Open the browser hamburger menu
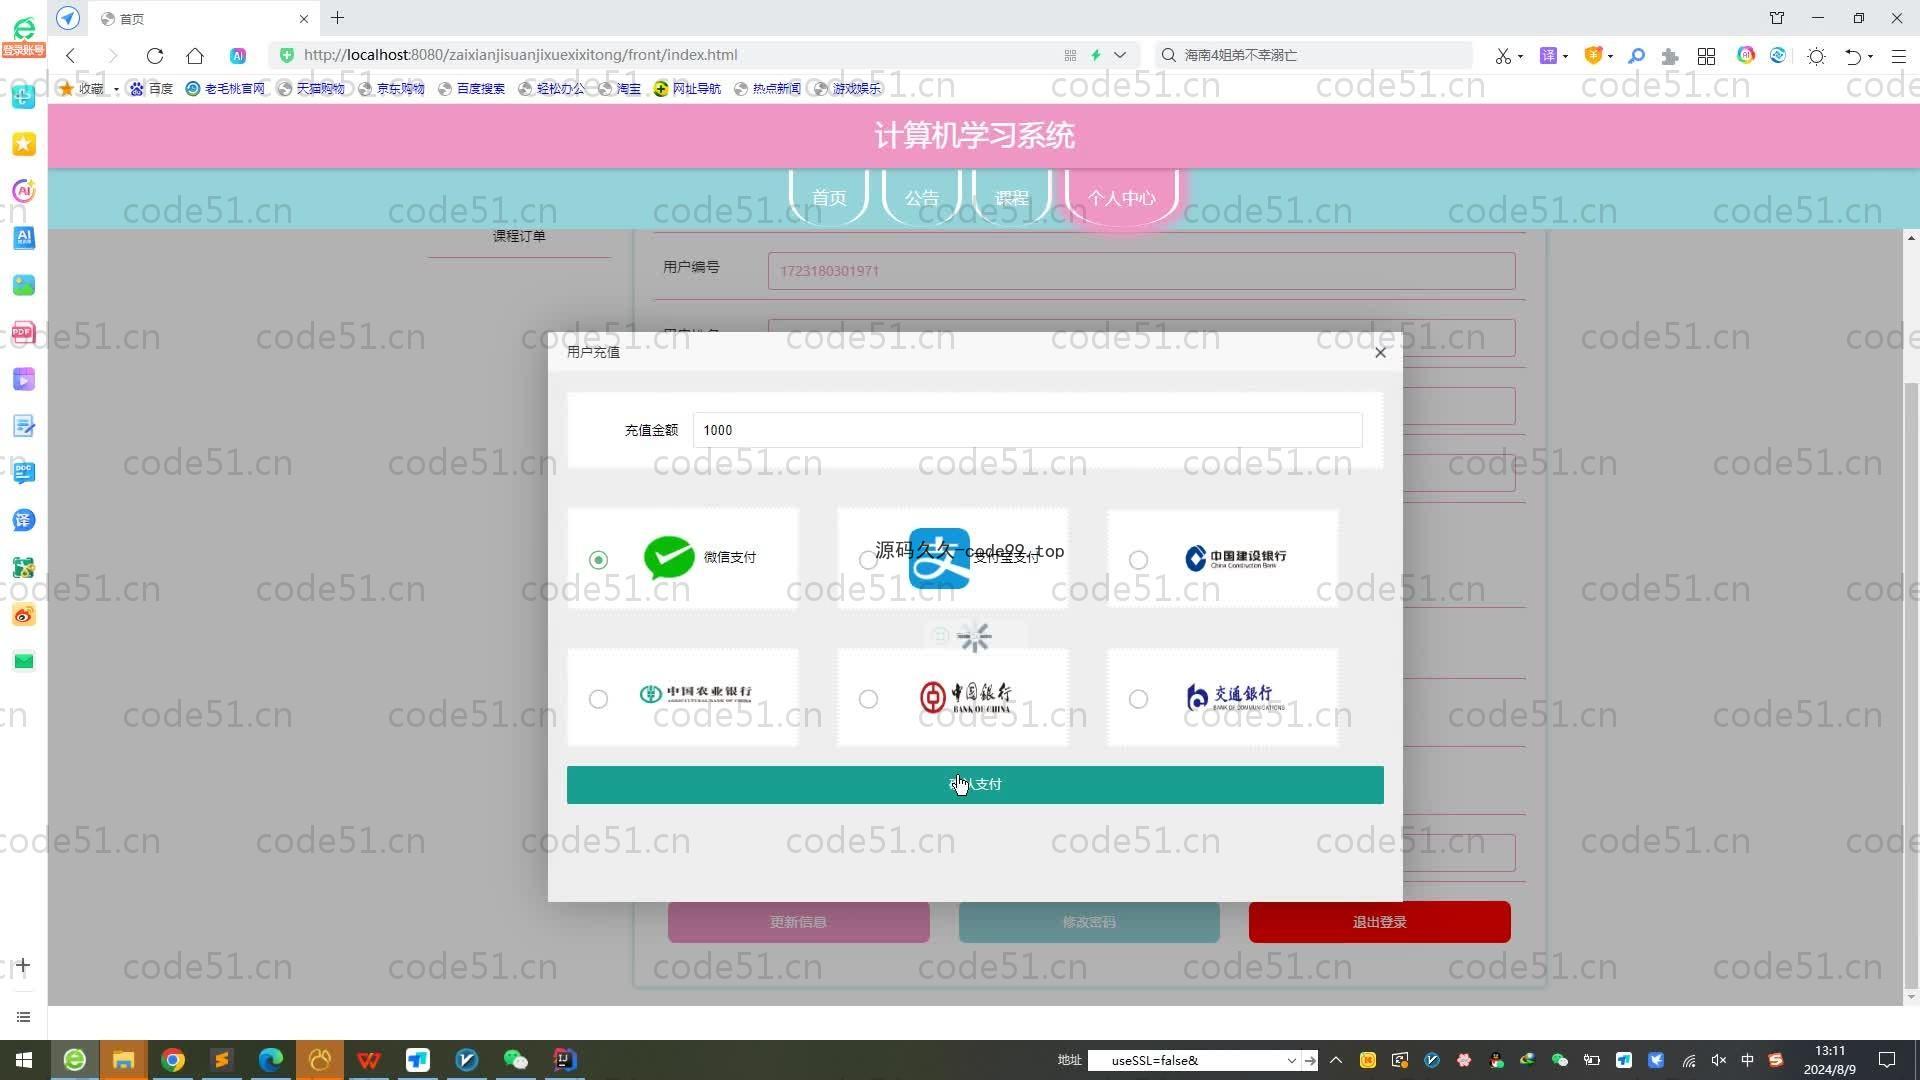 (1898, 56)
